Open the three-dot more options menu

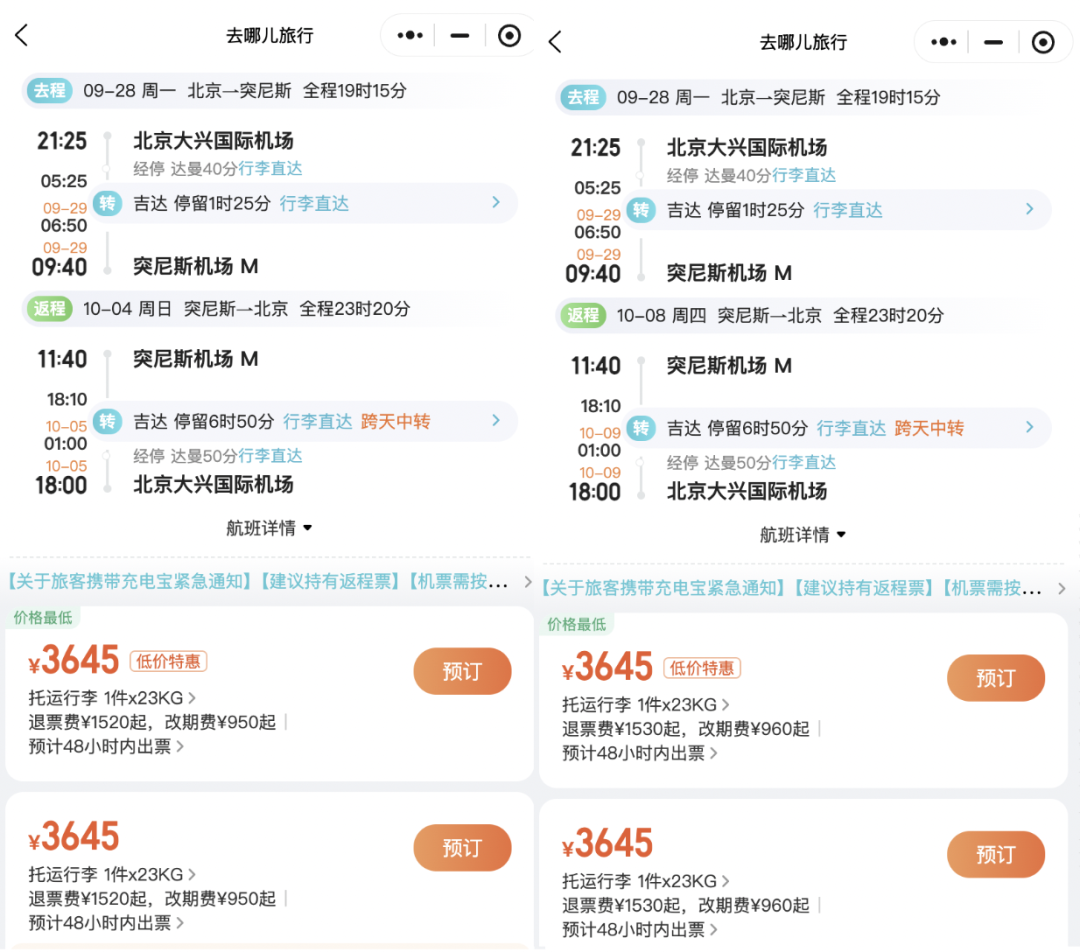(x=409, y=34)
